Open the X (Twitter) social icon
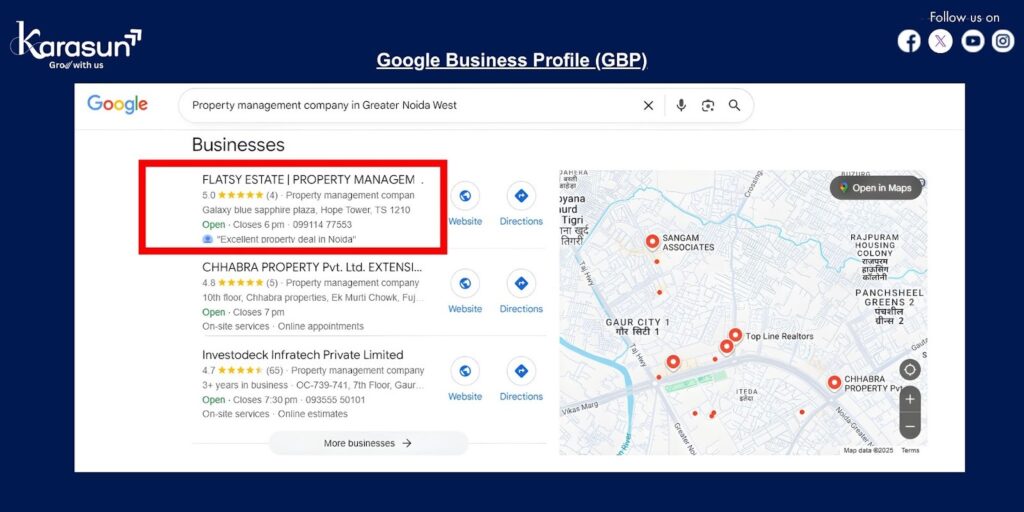The height and width of the screenshot is (512, 1024). (x=940, y=41)
